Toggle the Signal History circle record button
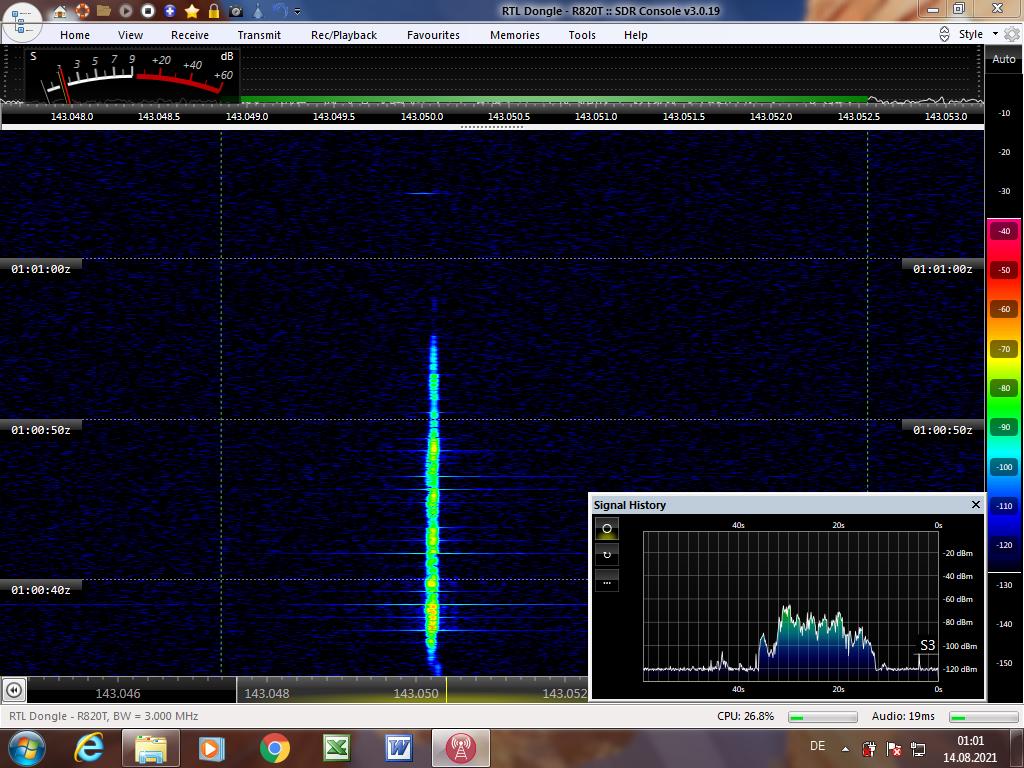1024x768 pixels. tap(607, 528)
